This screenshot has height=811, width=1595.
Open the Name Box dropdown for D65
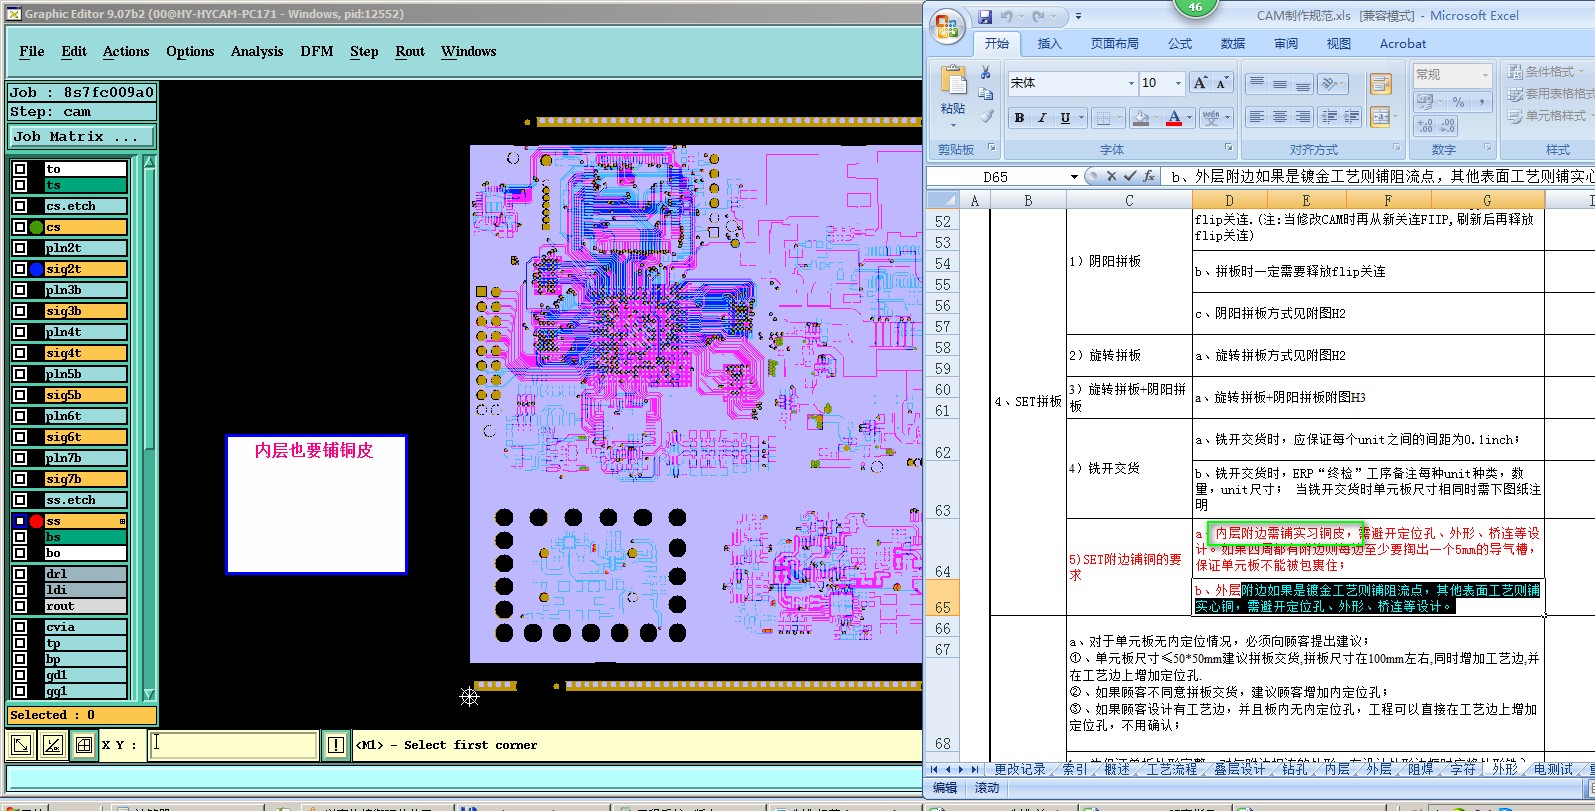[1074, 176]
